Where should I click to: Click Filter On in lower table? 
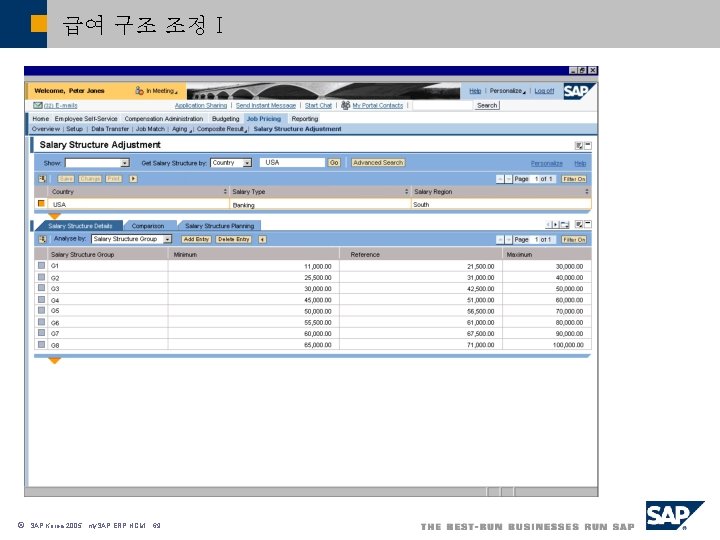click(574, 240)
